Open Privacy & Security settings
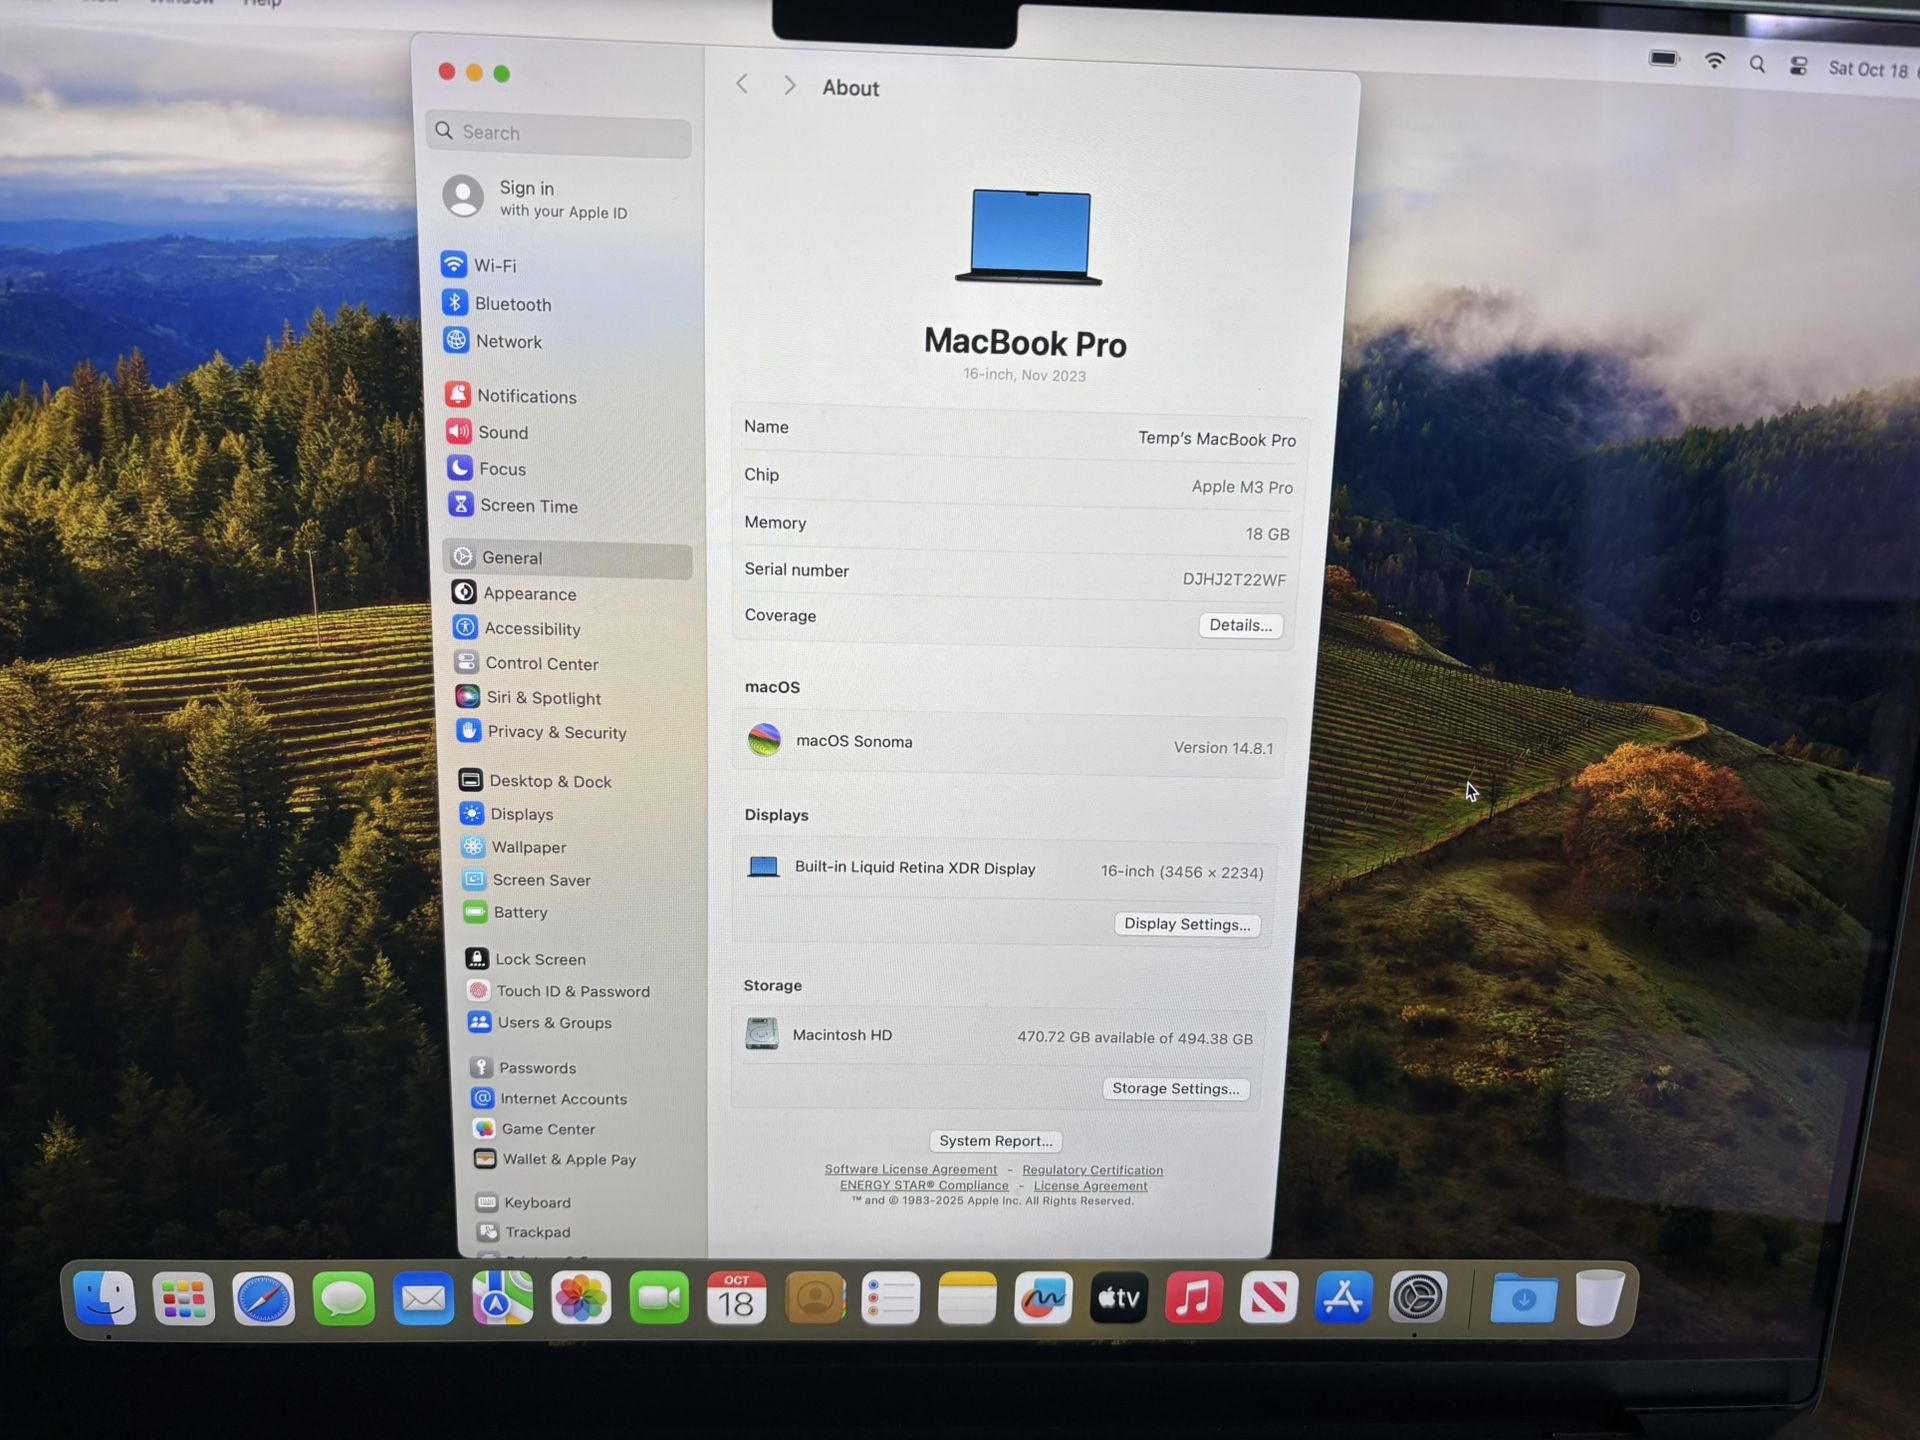 (x=555, y=732)
